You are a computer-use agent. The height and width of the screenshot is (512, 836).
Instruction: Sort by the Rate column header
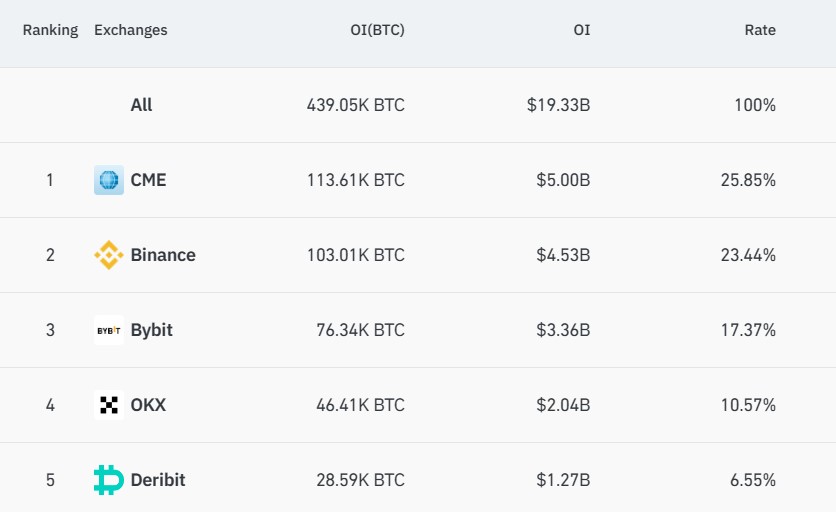coord(760,30)
